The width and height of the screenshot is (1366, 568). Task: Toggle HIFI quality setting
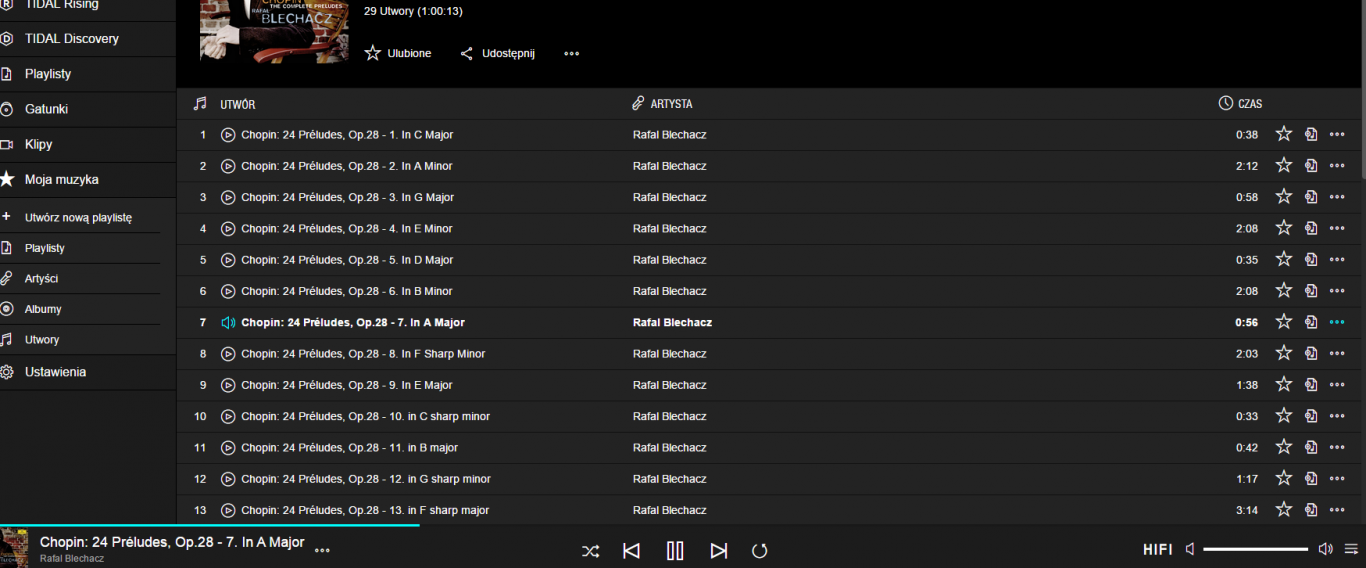click(1158, 550)
